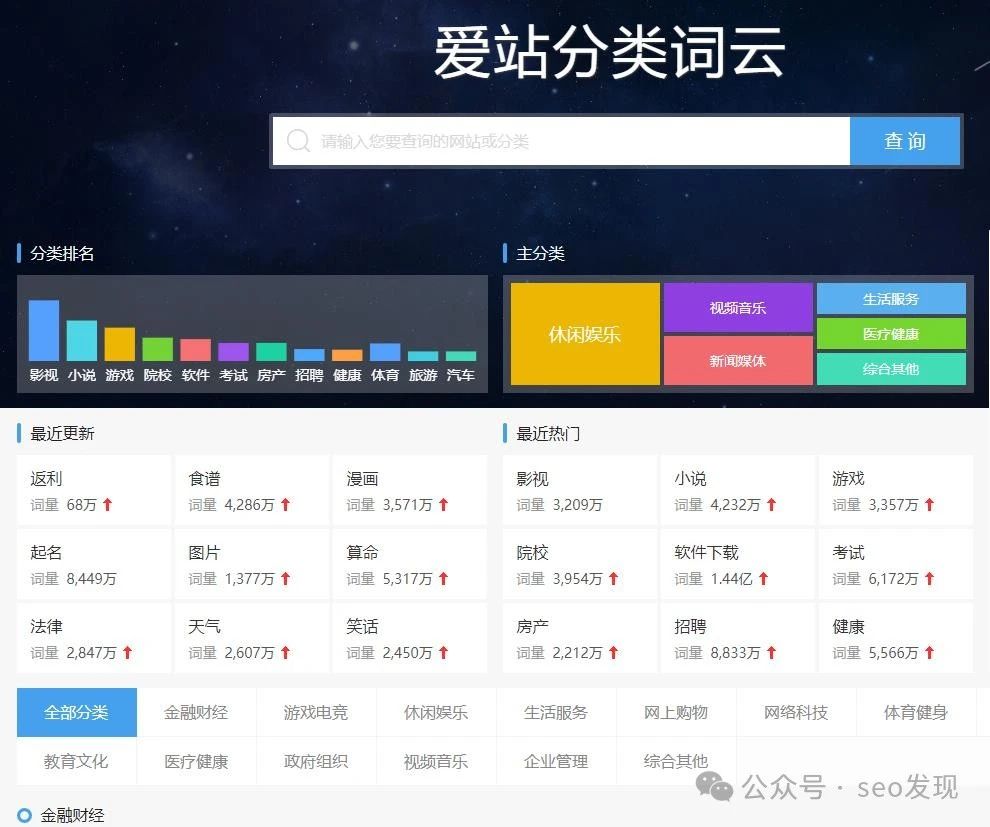
Task: Click the red up arrow beside 6,172万
Action: (x=929, y=578)
